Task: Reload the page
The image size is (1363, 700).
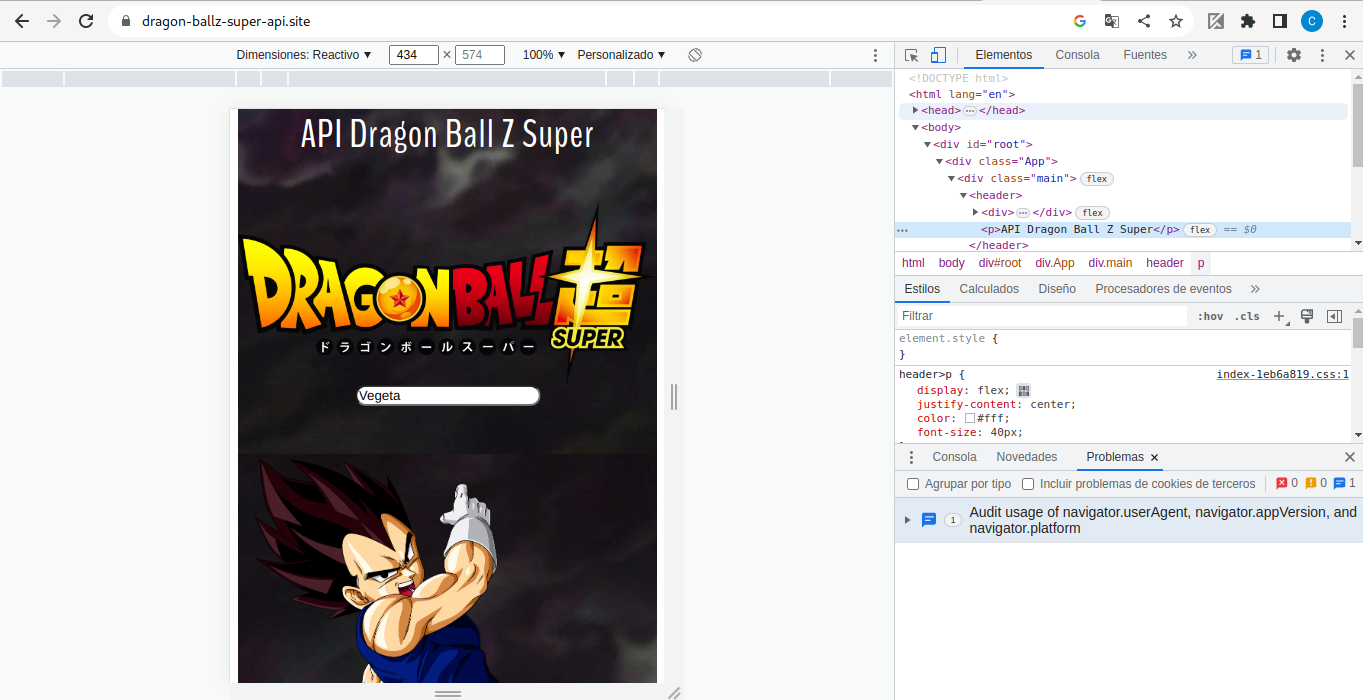Action: pyautogui.click(x=86, y=21)
